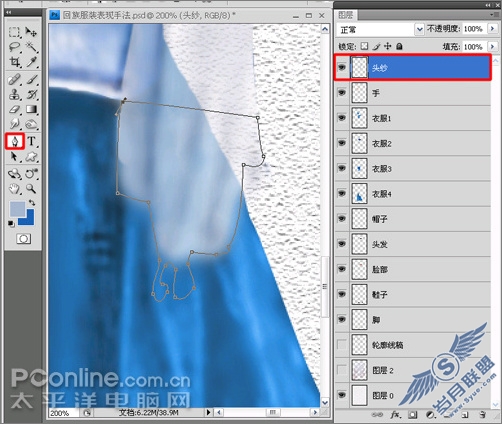Screen dimensions: 502x424
Task: Select the Magic Wand tool
Action: point(31,47)
